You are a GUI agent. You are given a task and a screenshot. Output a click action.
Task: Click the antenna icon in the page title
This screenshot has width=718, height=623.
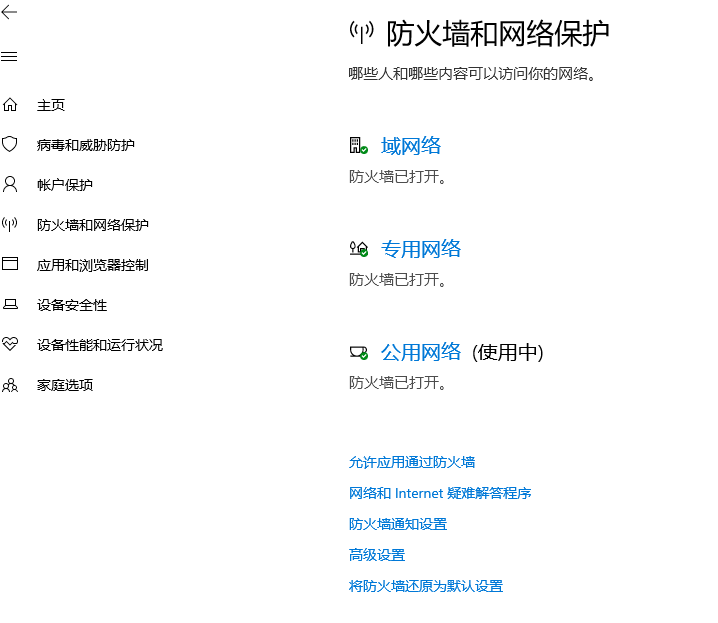(361, 33)
